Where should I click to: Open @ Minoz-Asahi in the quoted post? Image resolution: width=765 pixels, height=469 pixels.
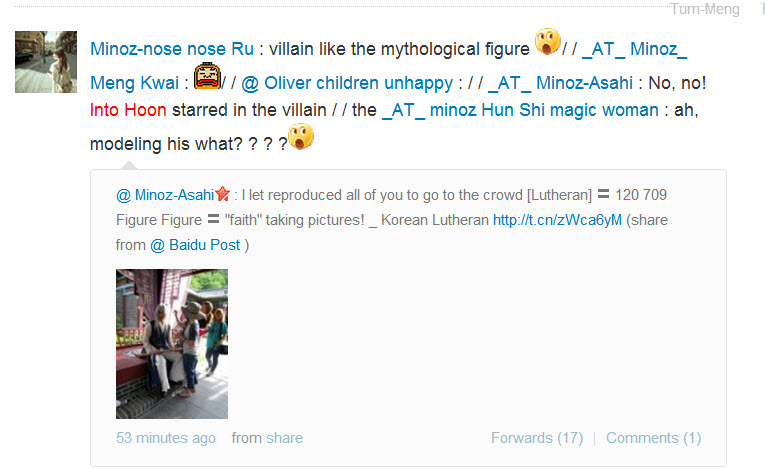(165, 195)
